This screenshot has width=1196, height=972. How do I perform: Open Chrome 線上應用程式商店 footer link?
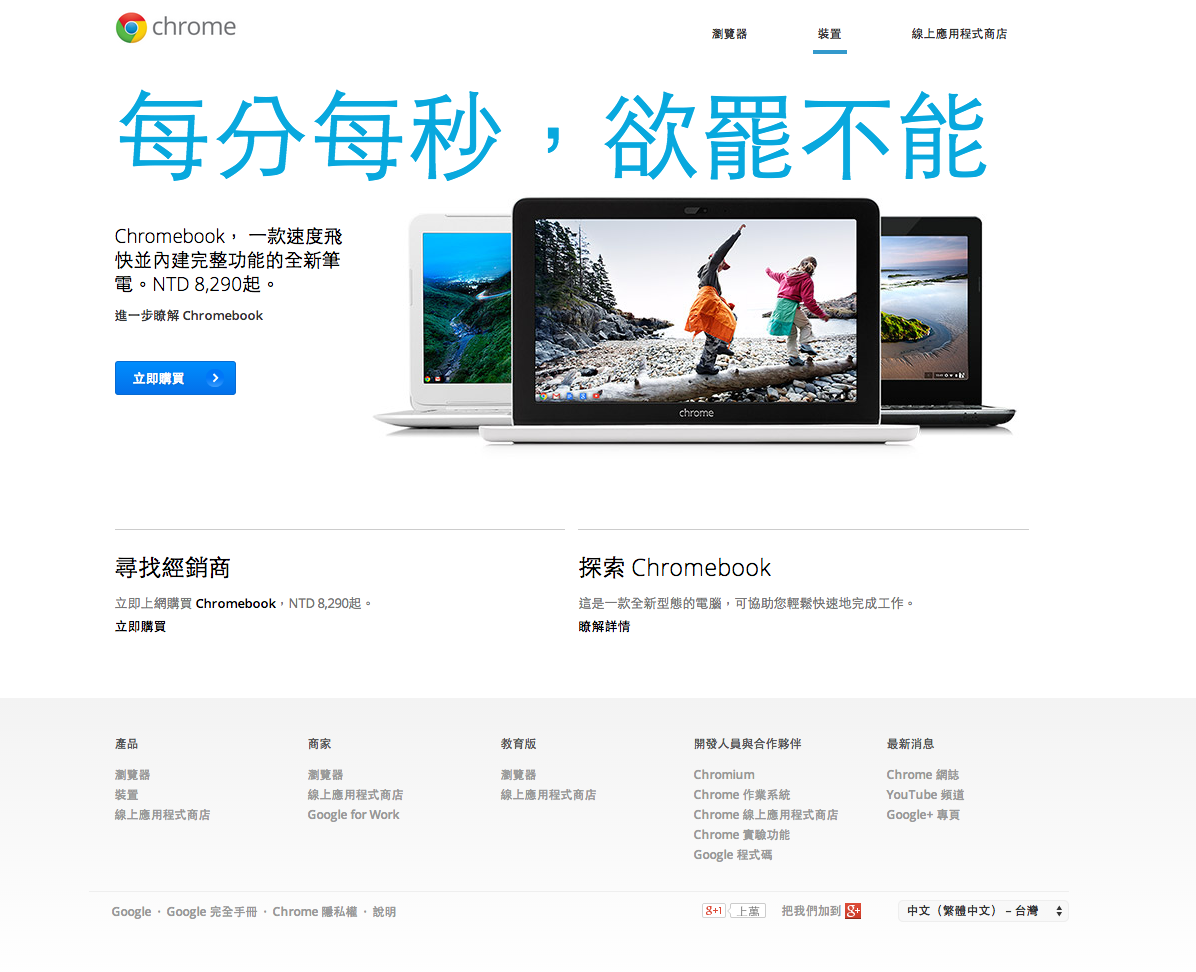coord(766,815)
